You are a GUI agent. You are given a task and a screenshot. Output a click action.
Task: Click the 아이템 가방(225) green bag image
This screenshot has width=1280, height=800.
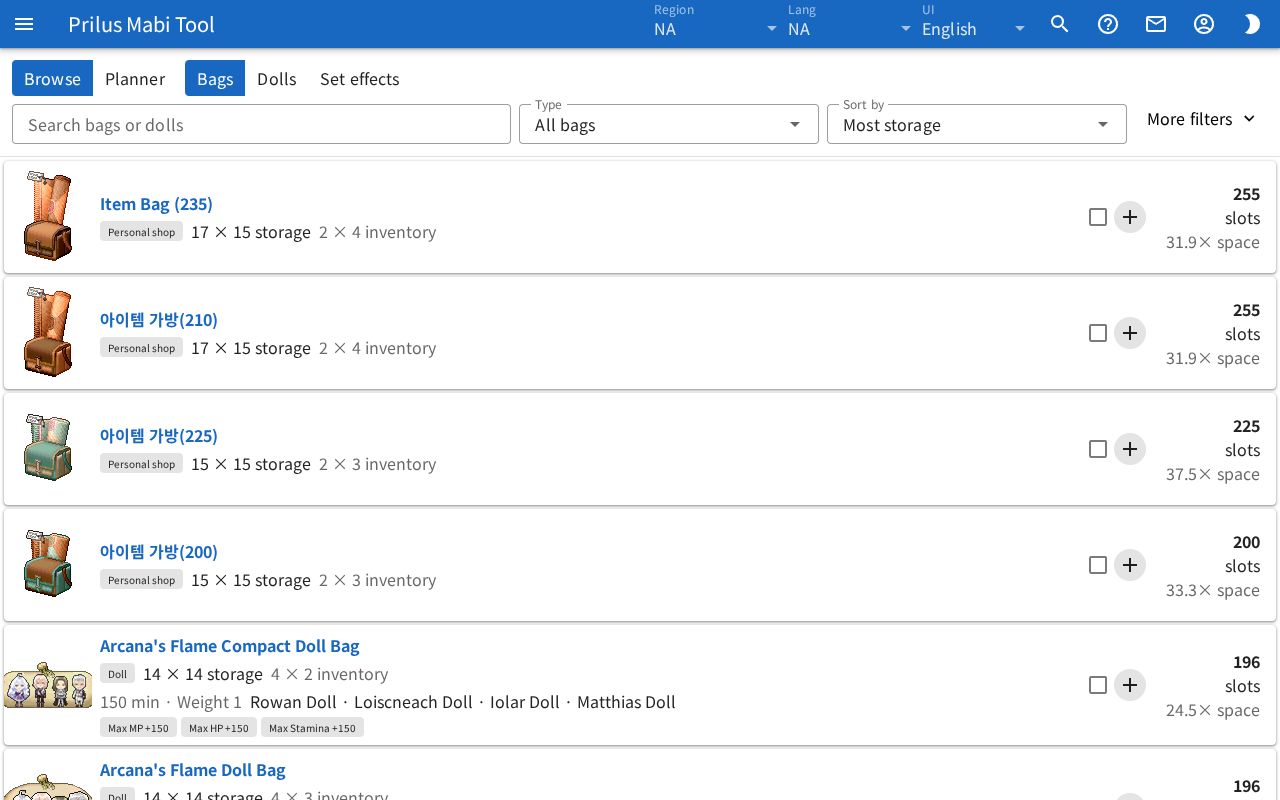click(x=48, y=447)
